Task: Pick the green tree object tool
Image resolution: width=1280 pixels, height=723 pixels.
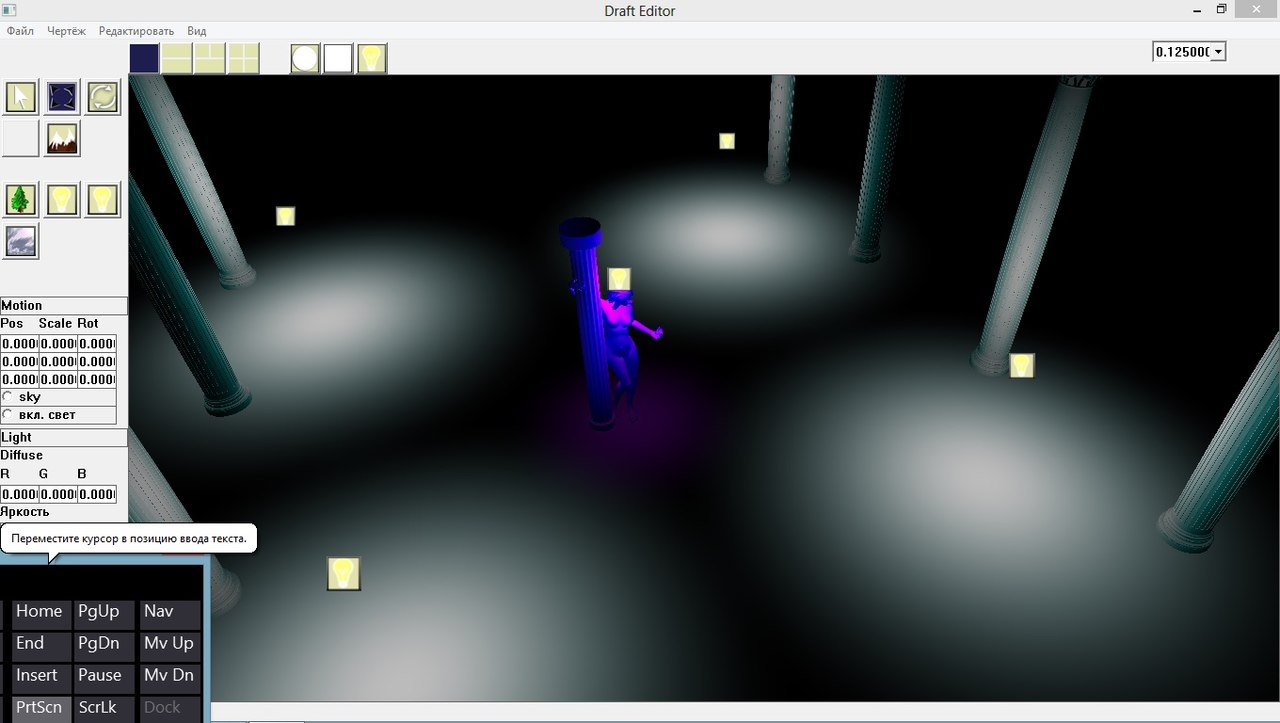Action: point(20,200)
